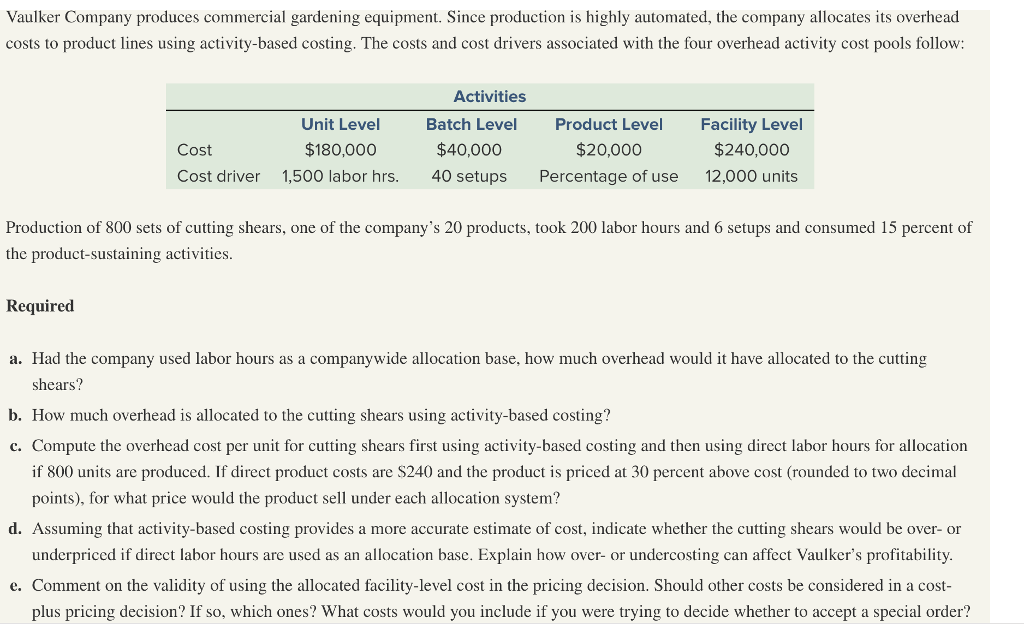Select the $40,000 cost cell
The image size is (1024, 624).
tap(469, 150)
